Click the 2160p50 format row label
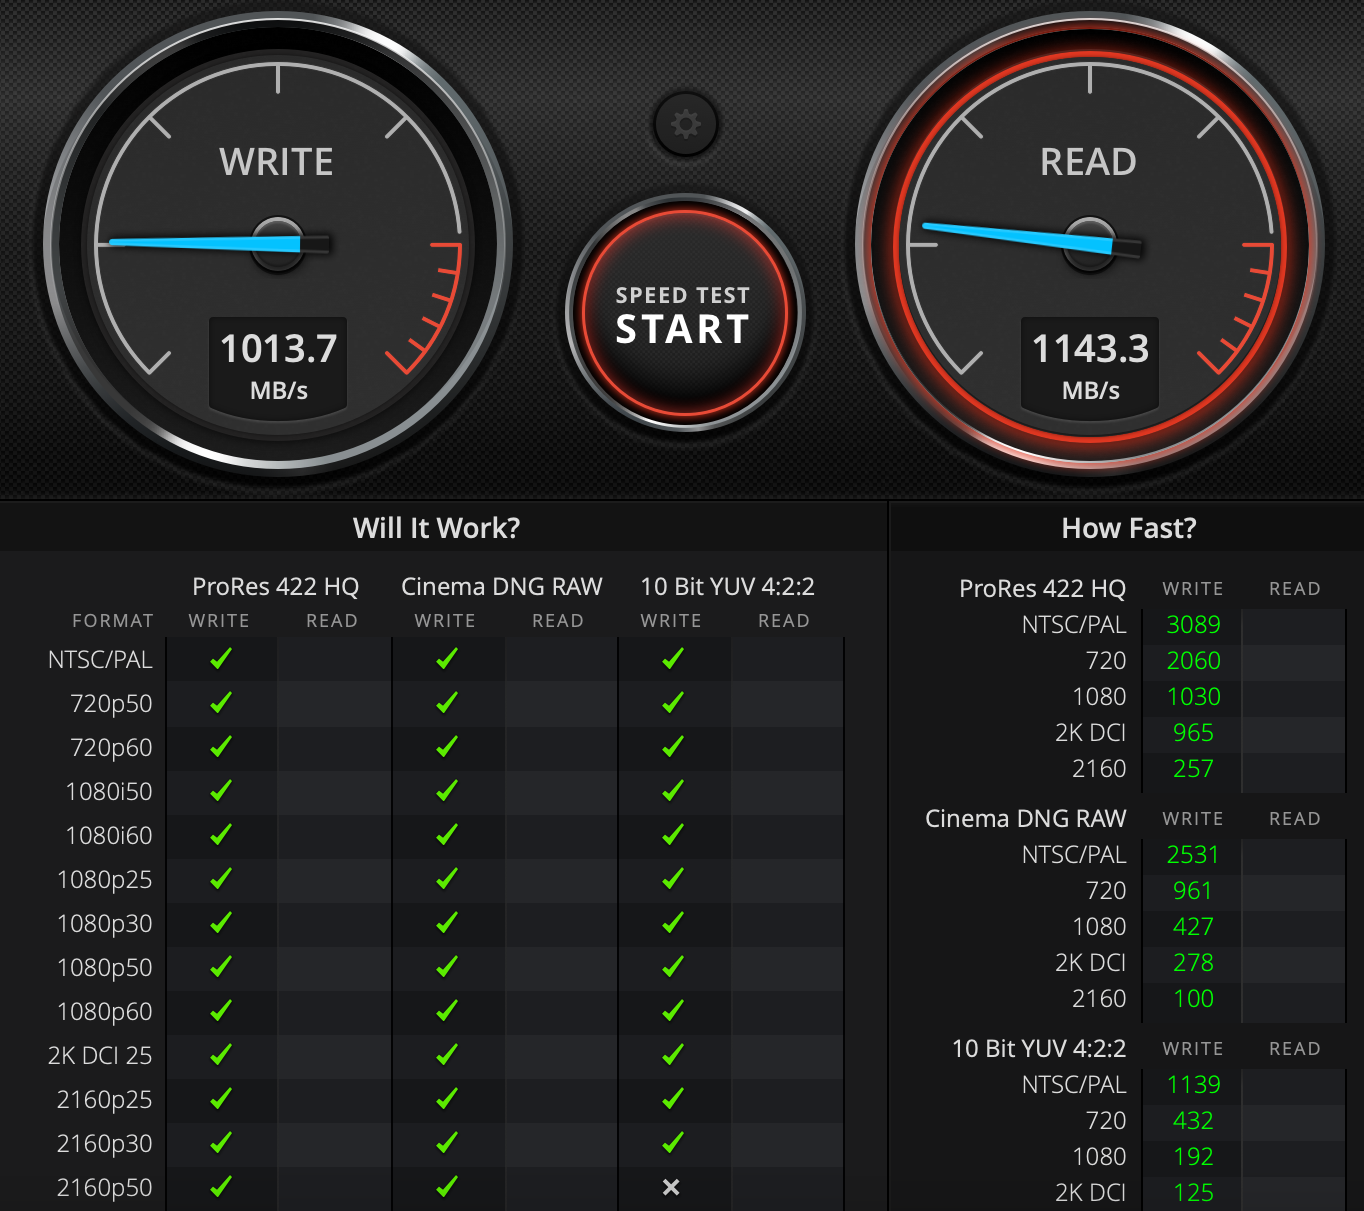Viewport: 1364px width, 1211px height. tap(105, 1188)
